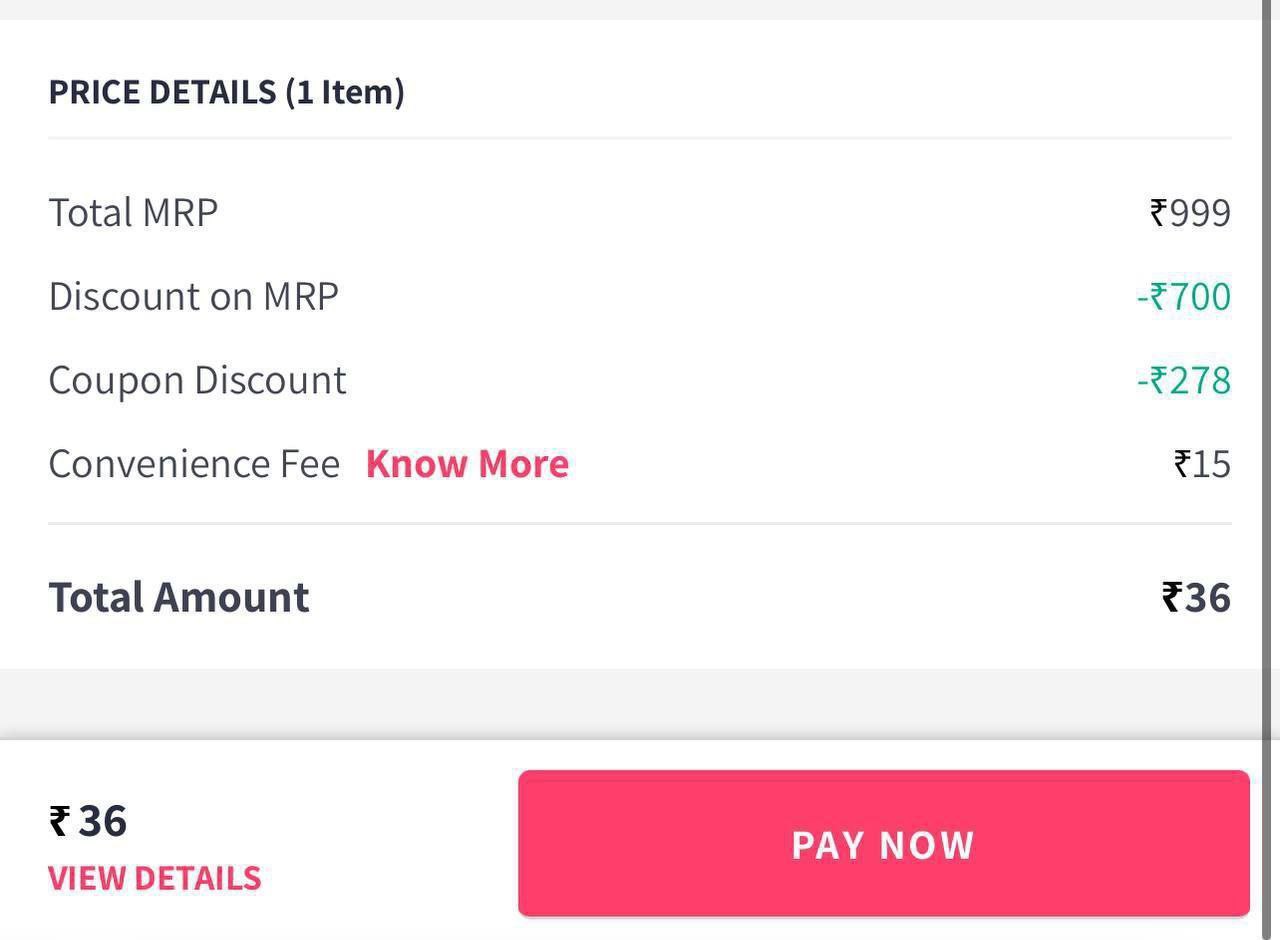
Task: Select the Total Amount label
Action: coord(179,596)
